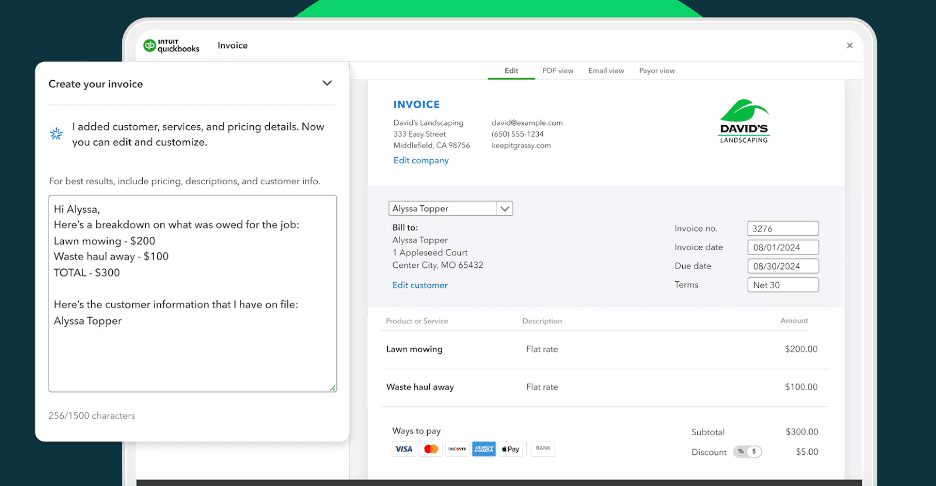
Task: Select the Visa payment icon
Action: [404, 449]
